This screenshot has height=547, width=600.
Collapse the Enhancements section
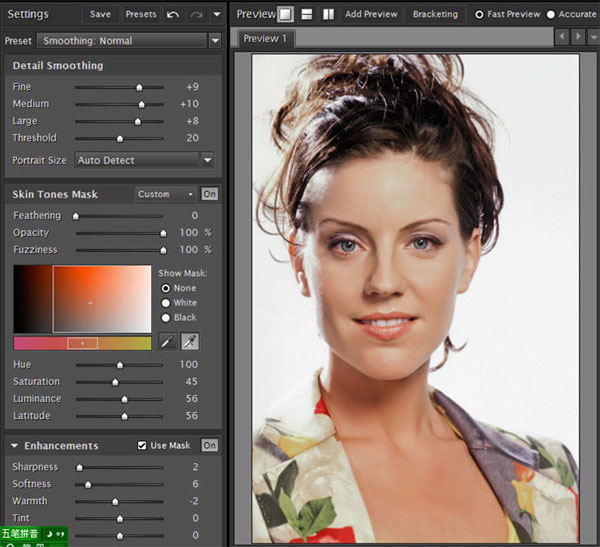15,445
